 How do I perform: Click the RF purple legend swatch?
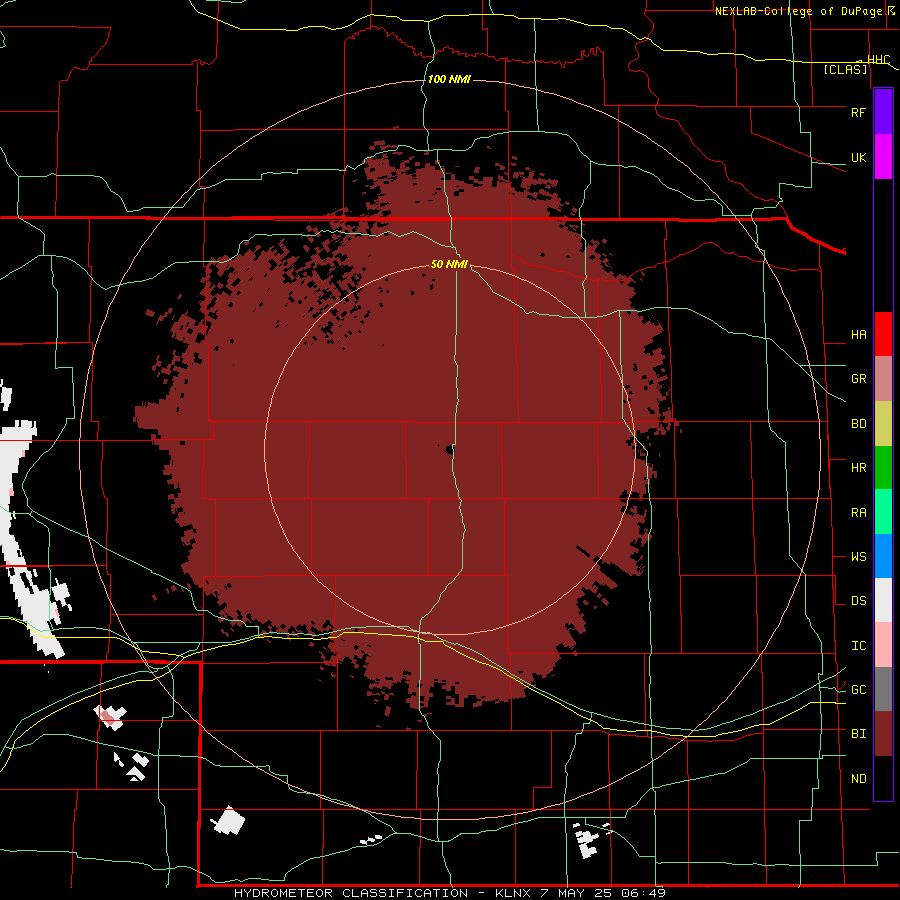coord(883,112)
